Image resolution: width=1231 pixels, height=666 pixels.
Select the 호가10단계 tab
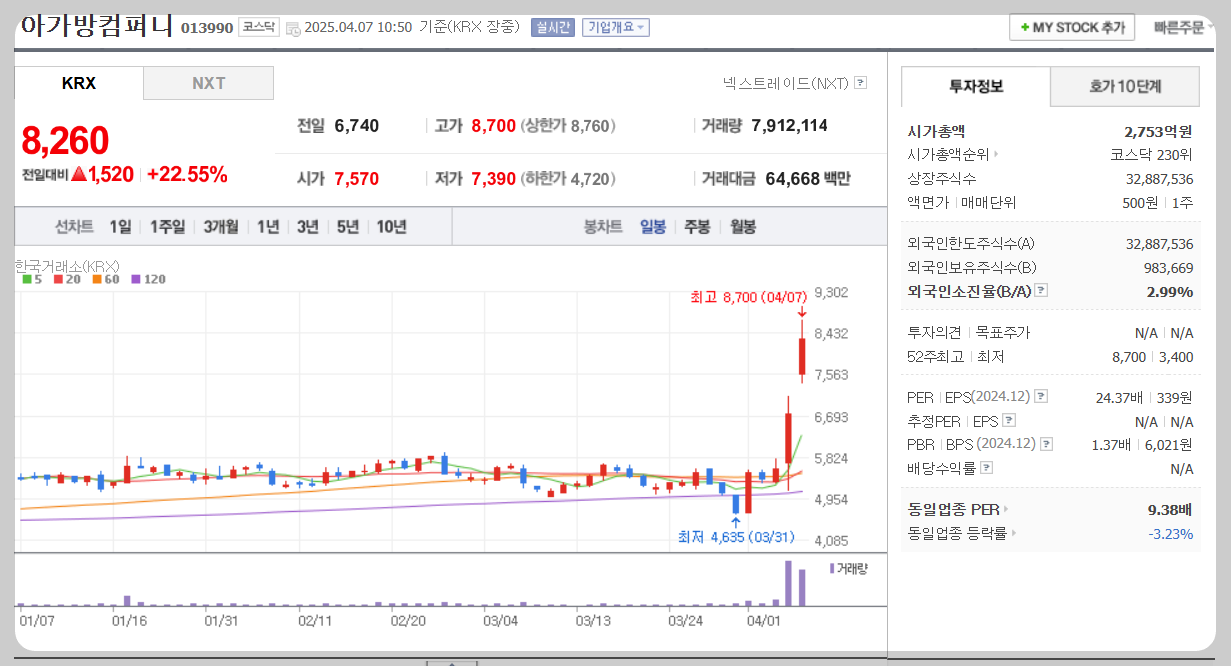[x=1125, y=87]
